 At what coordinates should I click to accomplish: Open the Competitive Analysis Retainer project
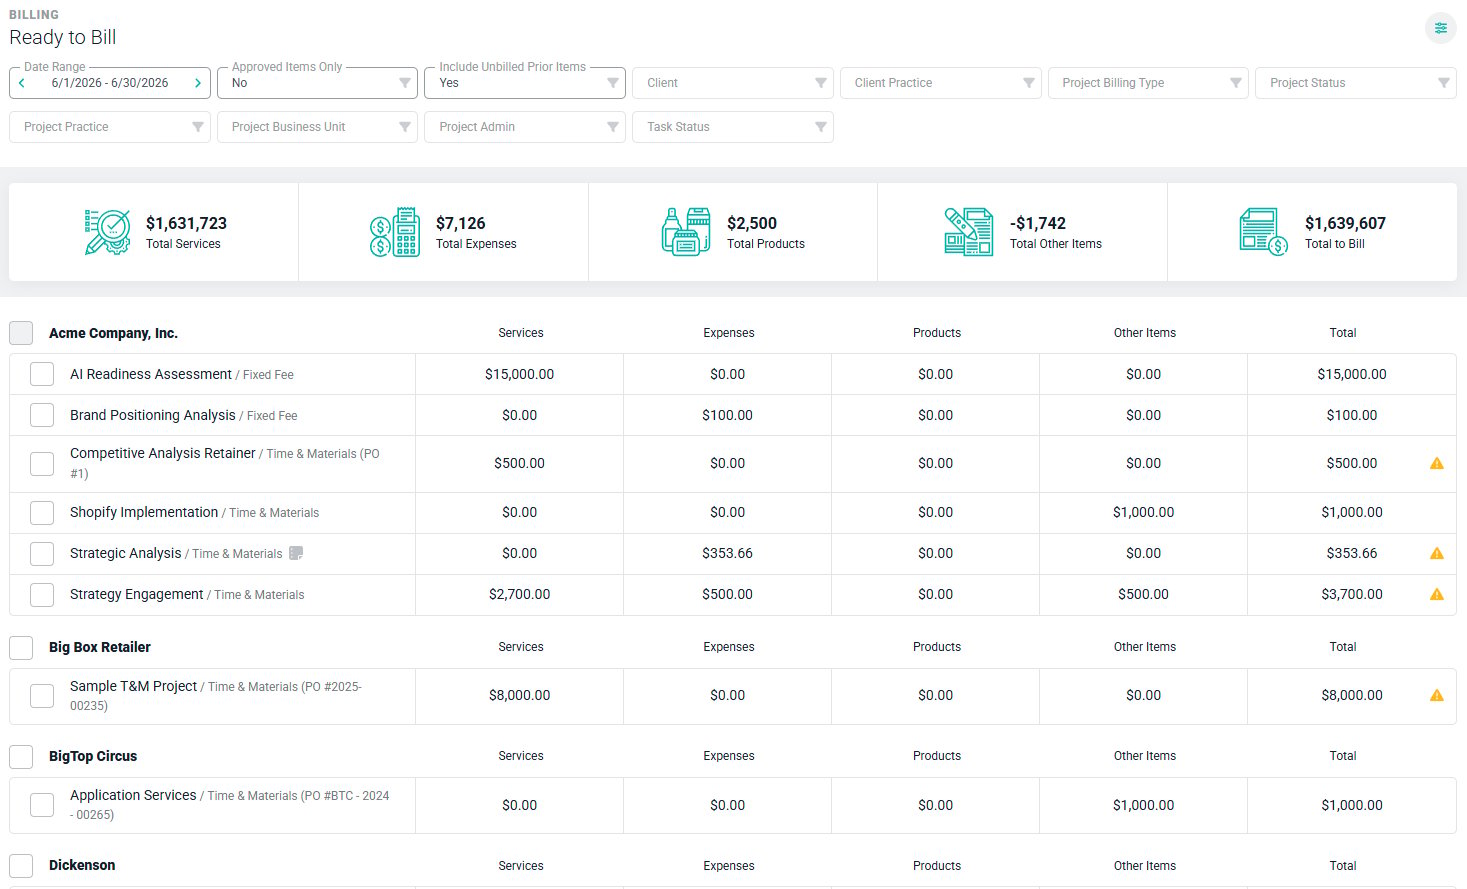tap(163, 453)
